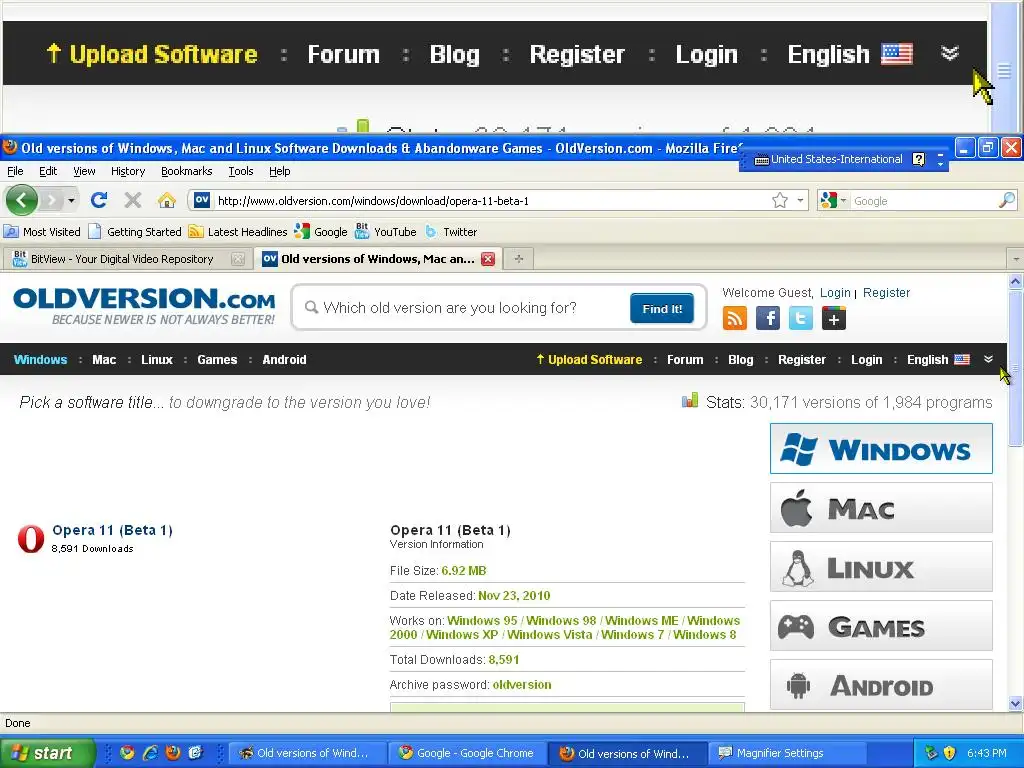Open the Most Visited bookmarks folder

tap(42, 232)
